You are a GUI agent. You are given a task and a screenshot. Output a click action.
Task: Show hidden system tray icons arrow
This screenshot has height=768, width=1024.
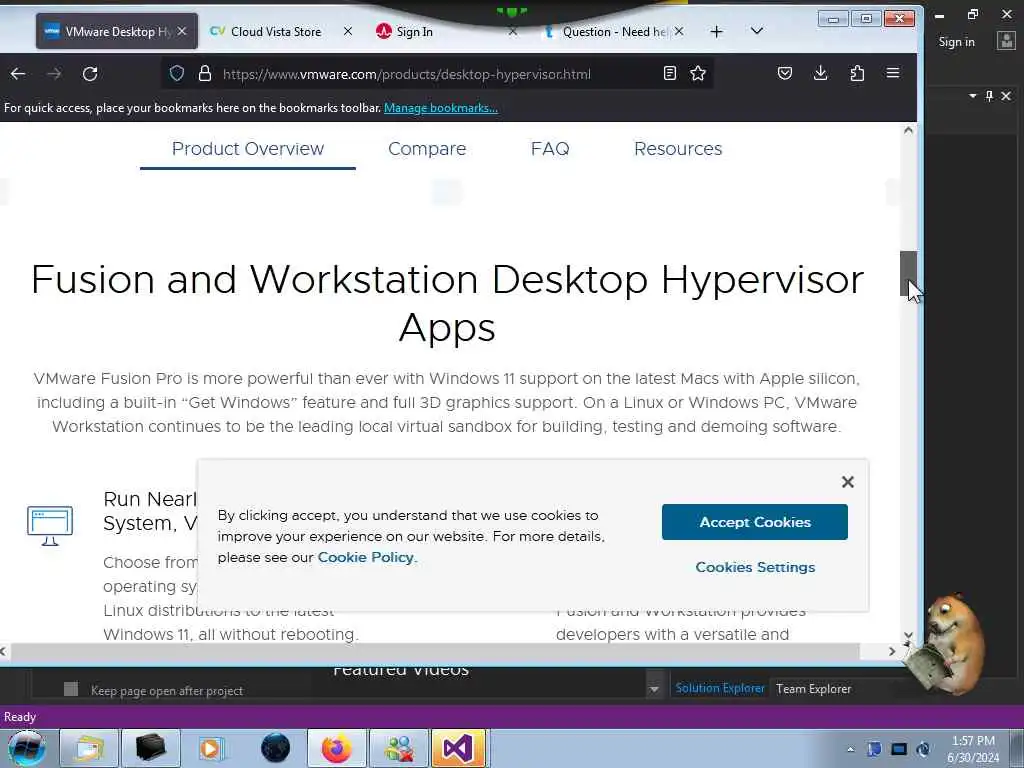click(850, 749)
